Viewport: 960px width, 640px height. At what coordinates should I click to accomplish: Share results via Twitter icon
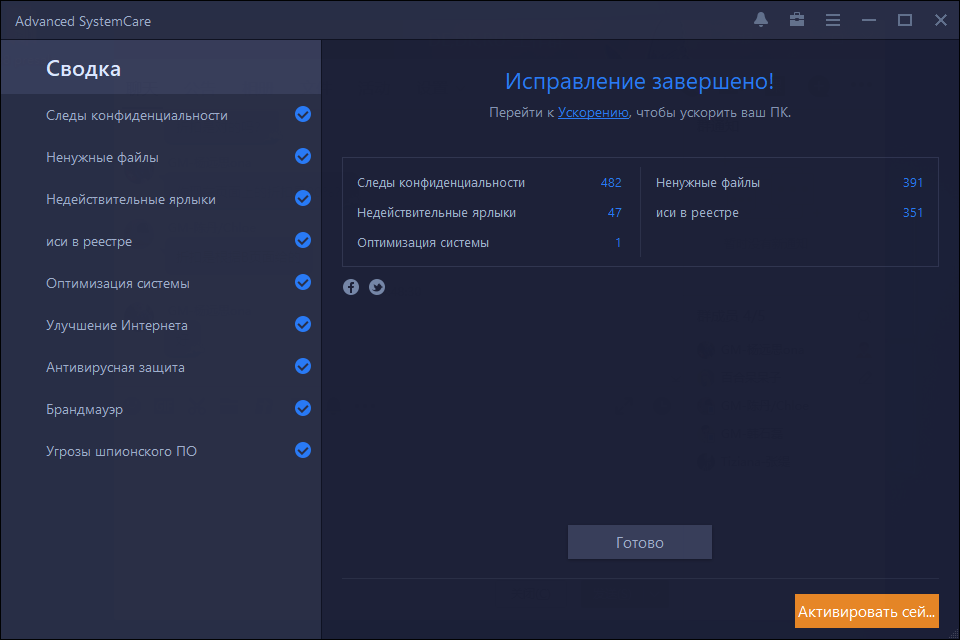tap(377, 287)
